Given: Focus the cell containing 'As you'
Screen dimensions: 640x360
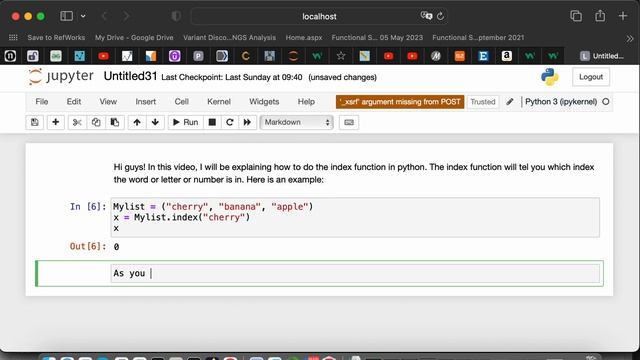Looking at the screenshot, I should point(355,273).
